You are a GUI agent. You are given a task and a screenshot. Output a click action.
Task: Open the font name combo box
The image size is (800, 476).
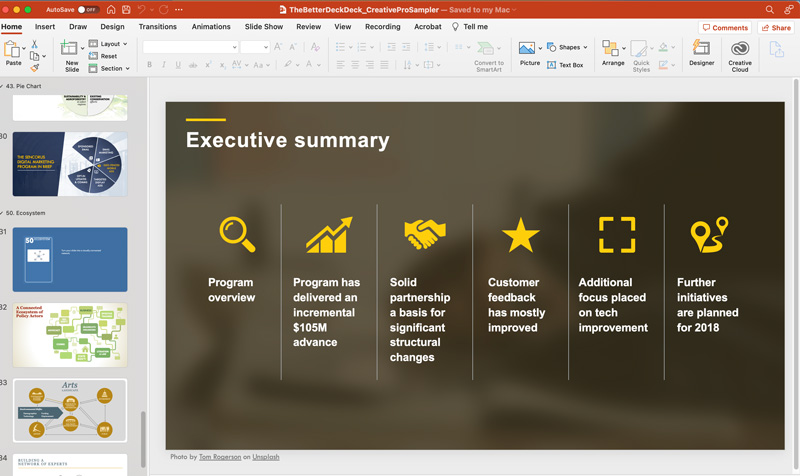pyautogui.click(x=190, y=47)
